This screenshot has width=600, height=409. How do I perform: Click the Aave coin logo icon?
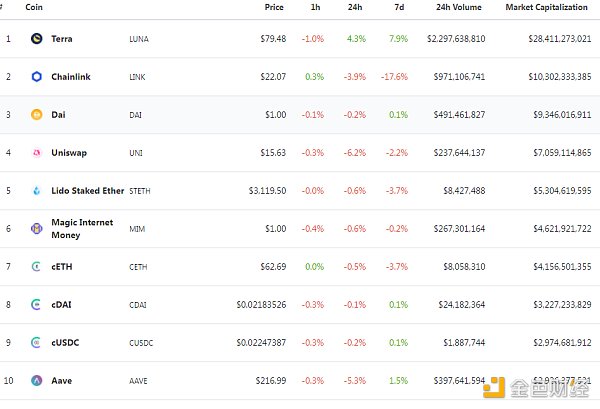37,381
